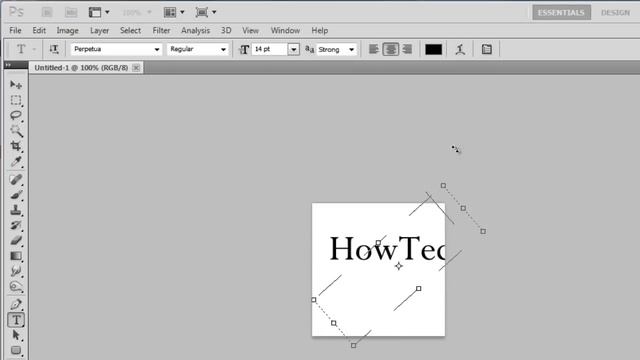Select the Path Selection tool

coord(16,335)
